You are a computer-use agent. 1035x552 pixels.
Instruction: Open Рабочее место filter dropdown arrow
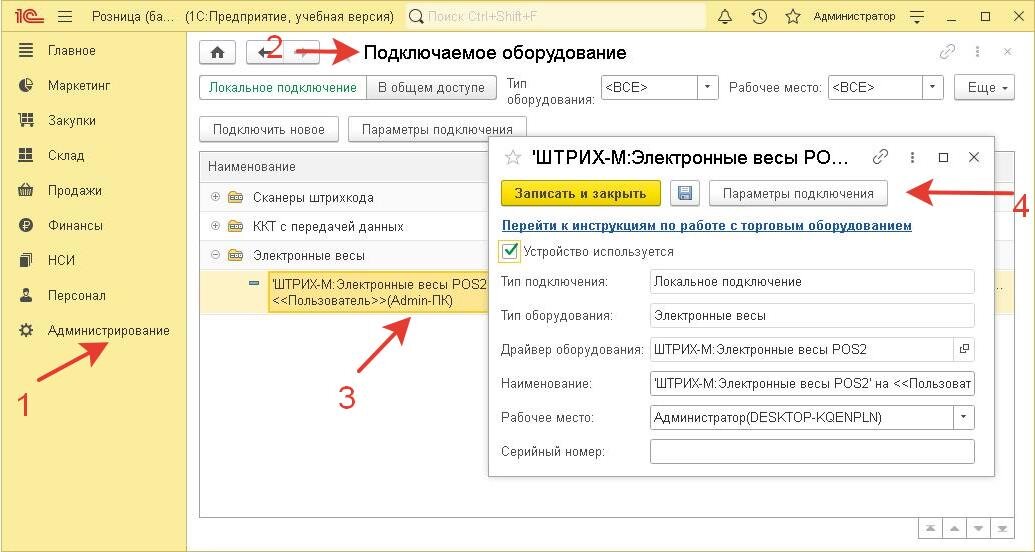[x=933, y=87]
